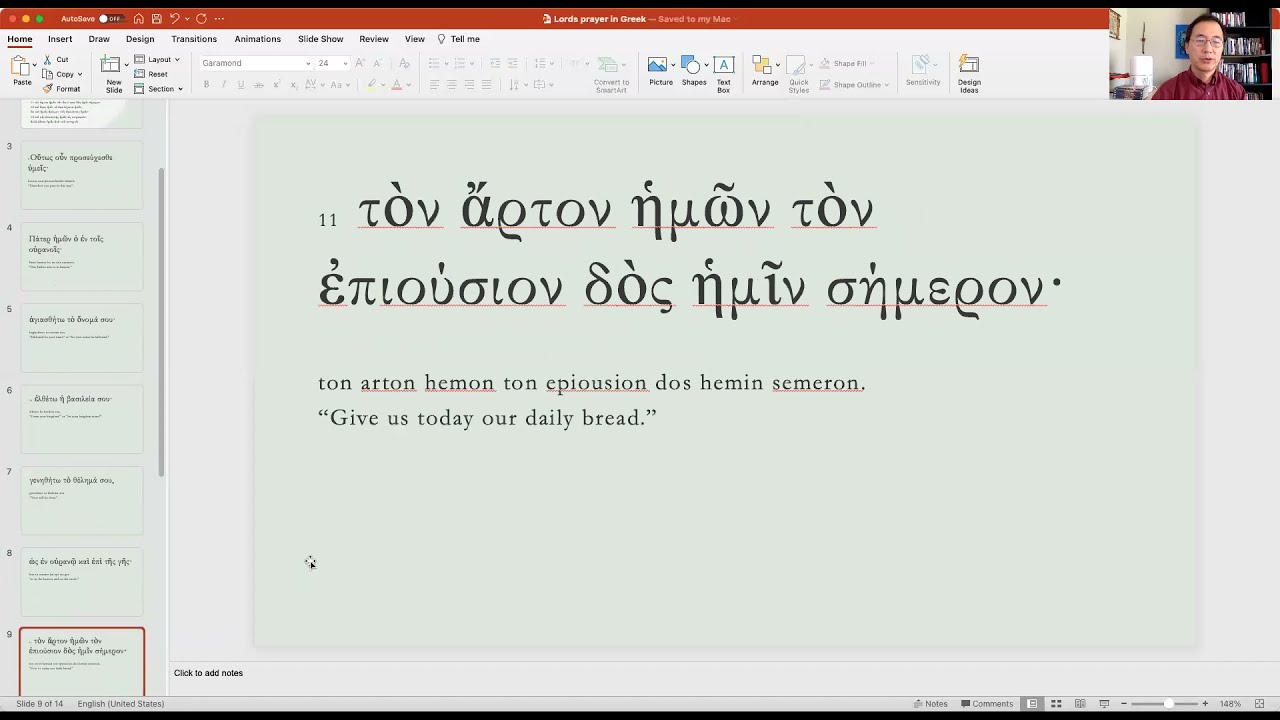Click the Tell me search box
The width and height of the screenshot is (1280, 720).
point(458,39)
